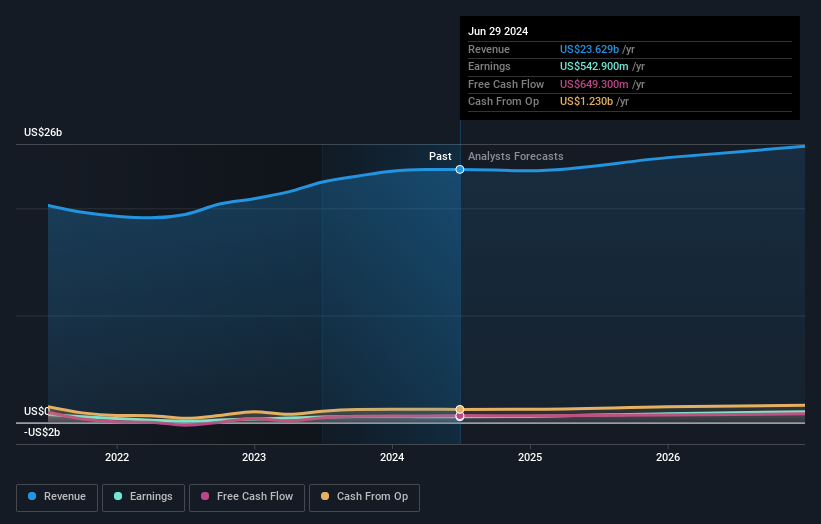
Task: Click the US$649.300m free cash flow value
Action: point(594,84)
